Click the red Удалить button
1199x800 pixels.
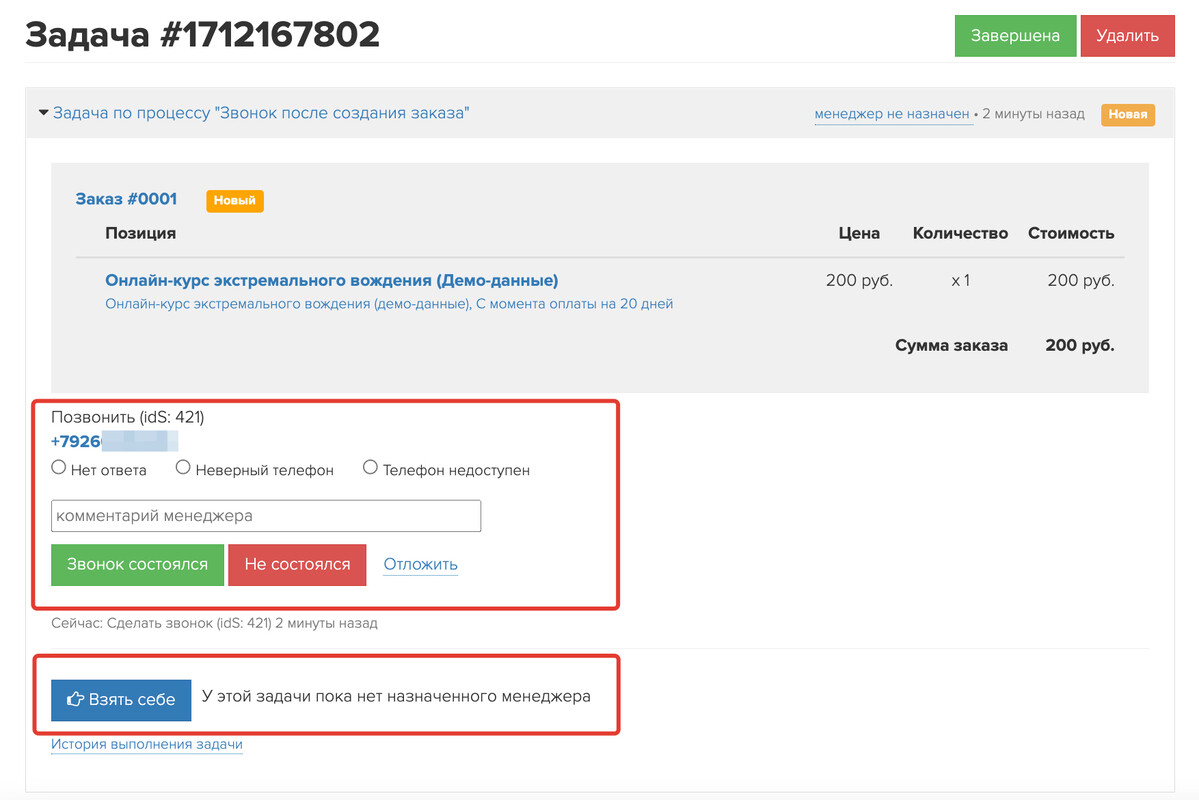click(1127, 36)
